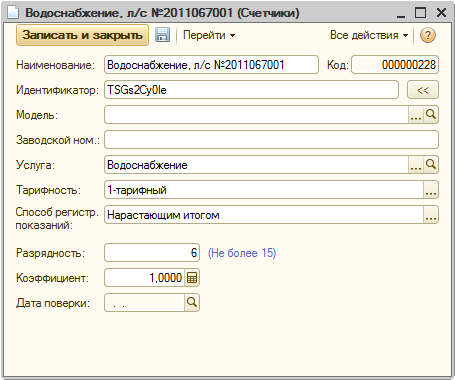Screen dimensions: 455x380
Task: Click the Тарифность field 1-тарифный
Action: click(264, 190)
